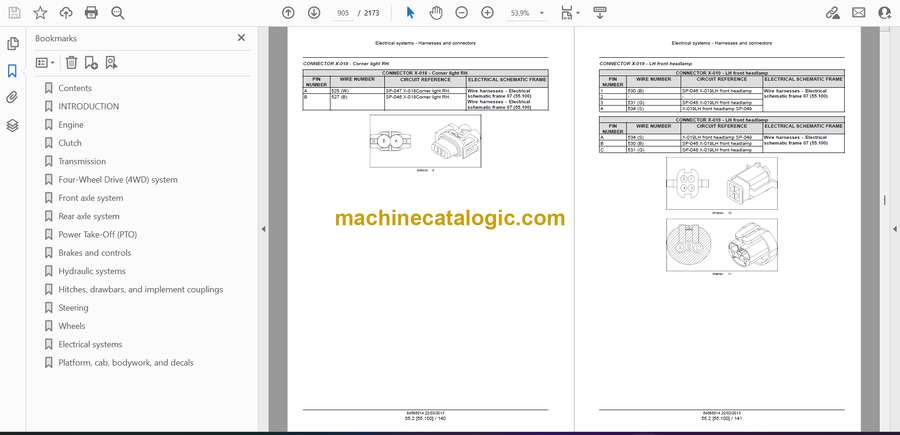The height and width of the screenshot is (435, 900).
Task: Upload file to cloud icon
Action: click(x=66, y=13)
